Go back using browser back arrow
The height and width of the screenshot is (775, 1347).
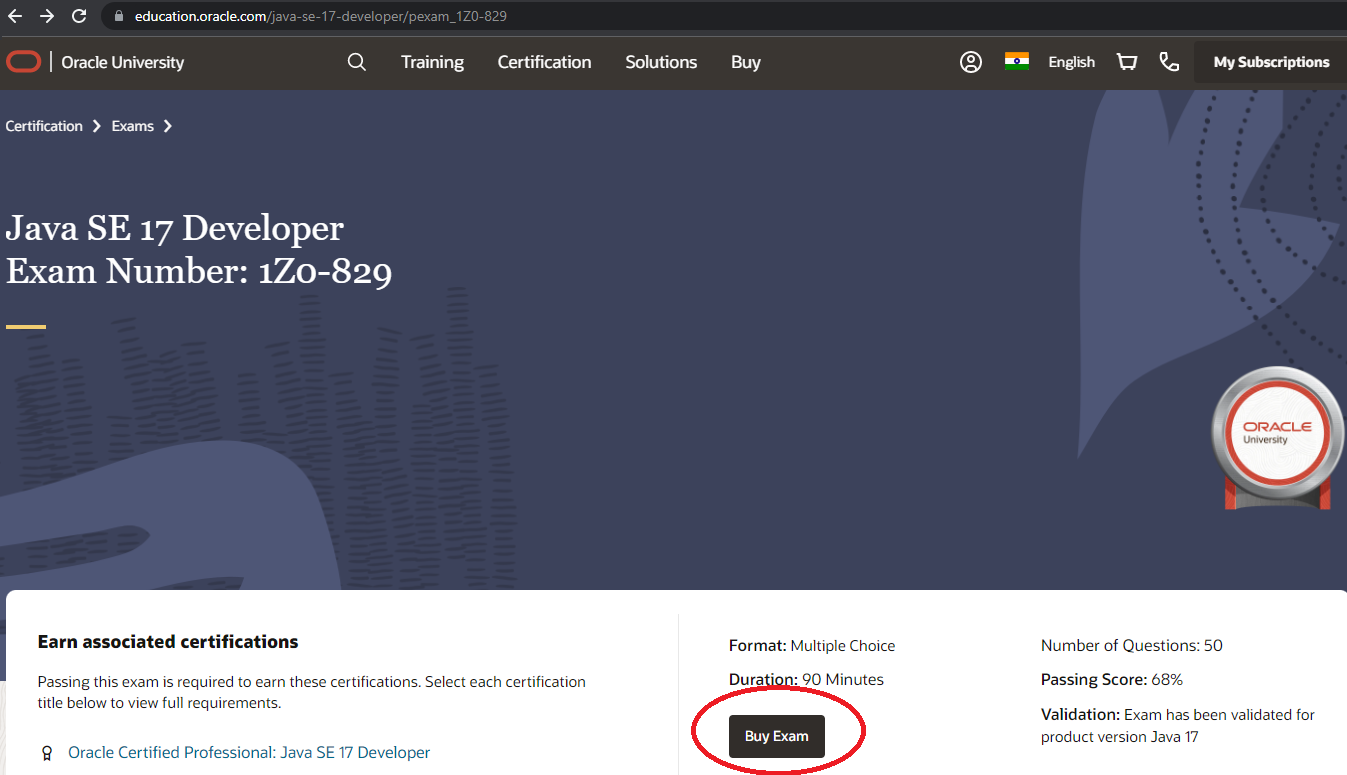pos(15,16)
